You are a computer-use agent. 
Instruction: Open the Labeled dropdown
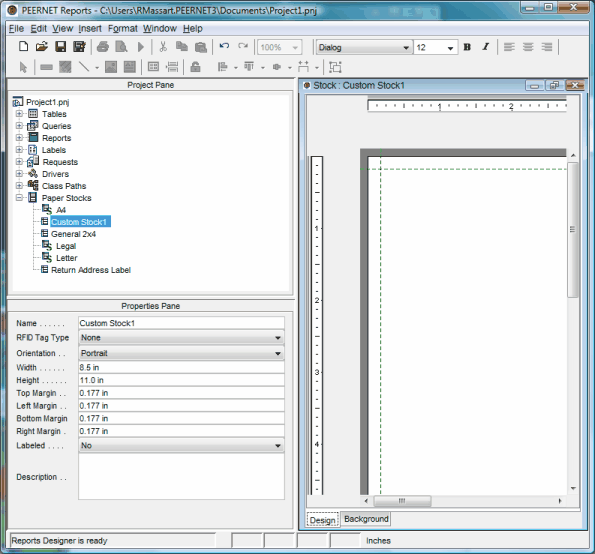pyautogui.click(x=181, y=445)
